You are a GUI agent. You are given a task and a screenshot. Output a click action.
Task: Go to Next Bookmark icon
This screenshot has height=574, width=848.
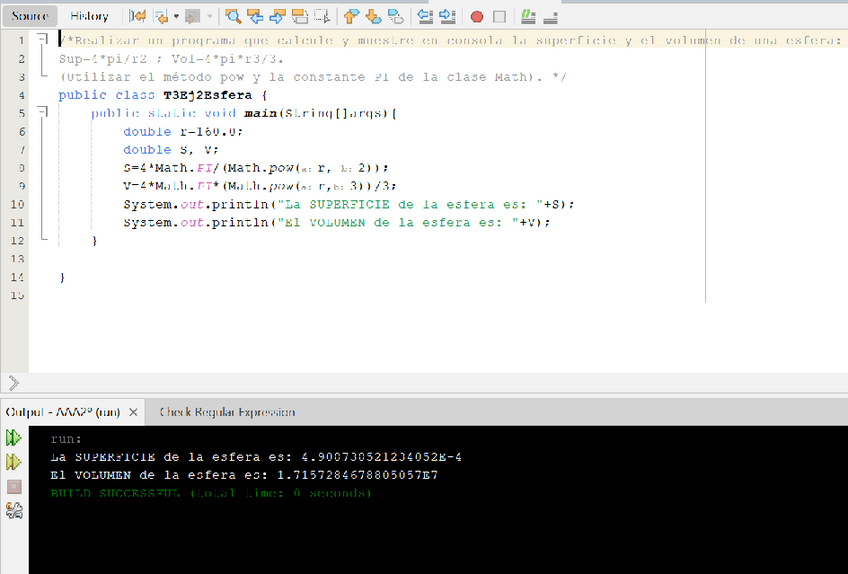tap(373, 16)
